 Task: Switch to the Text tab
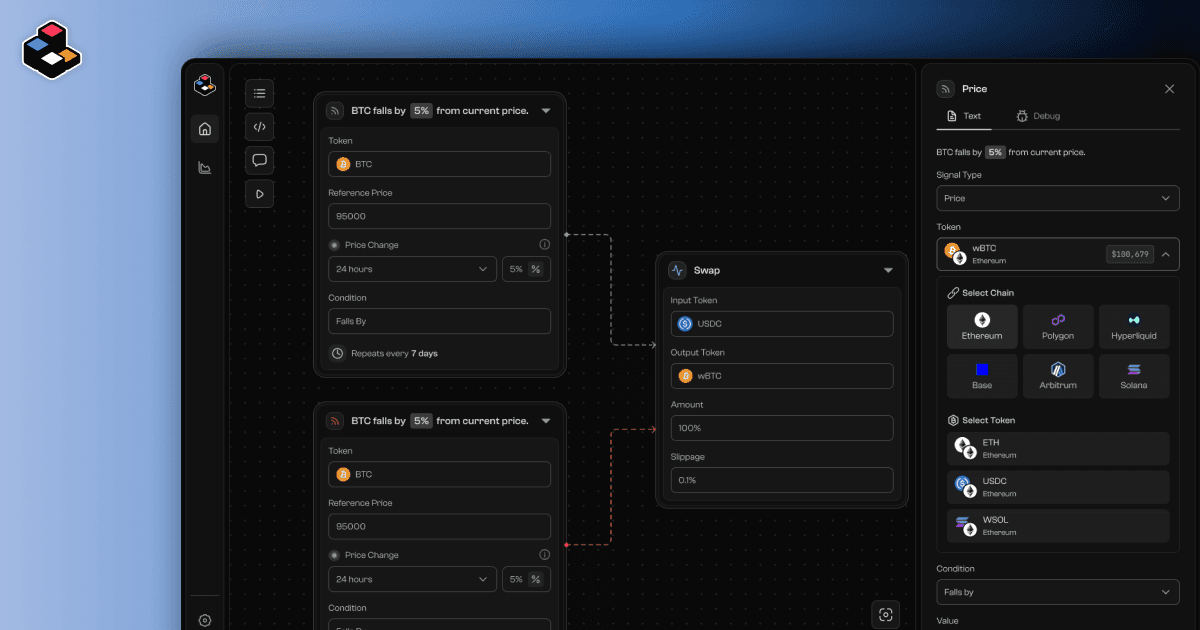click(964, 116)
